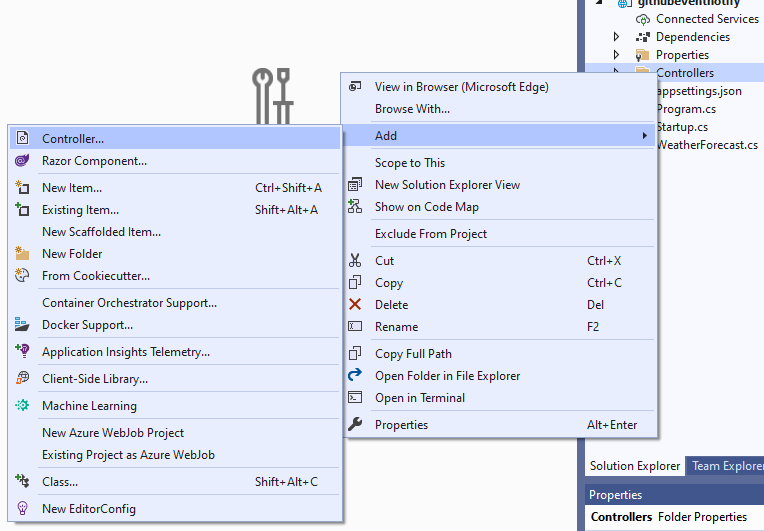This screenshot has width=764, height=531.
Task: Choose Scope to This
Action: pos(499,163)
